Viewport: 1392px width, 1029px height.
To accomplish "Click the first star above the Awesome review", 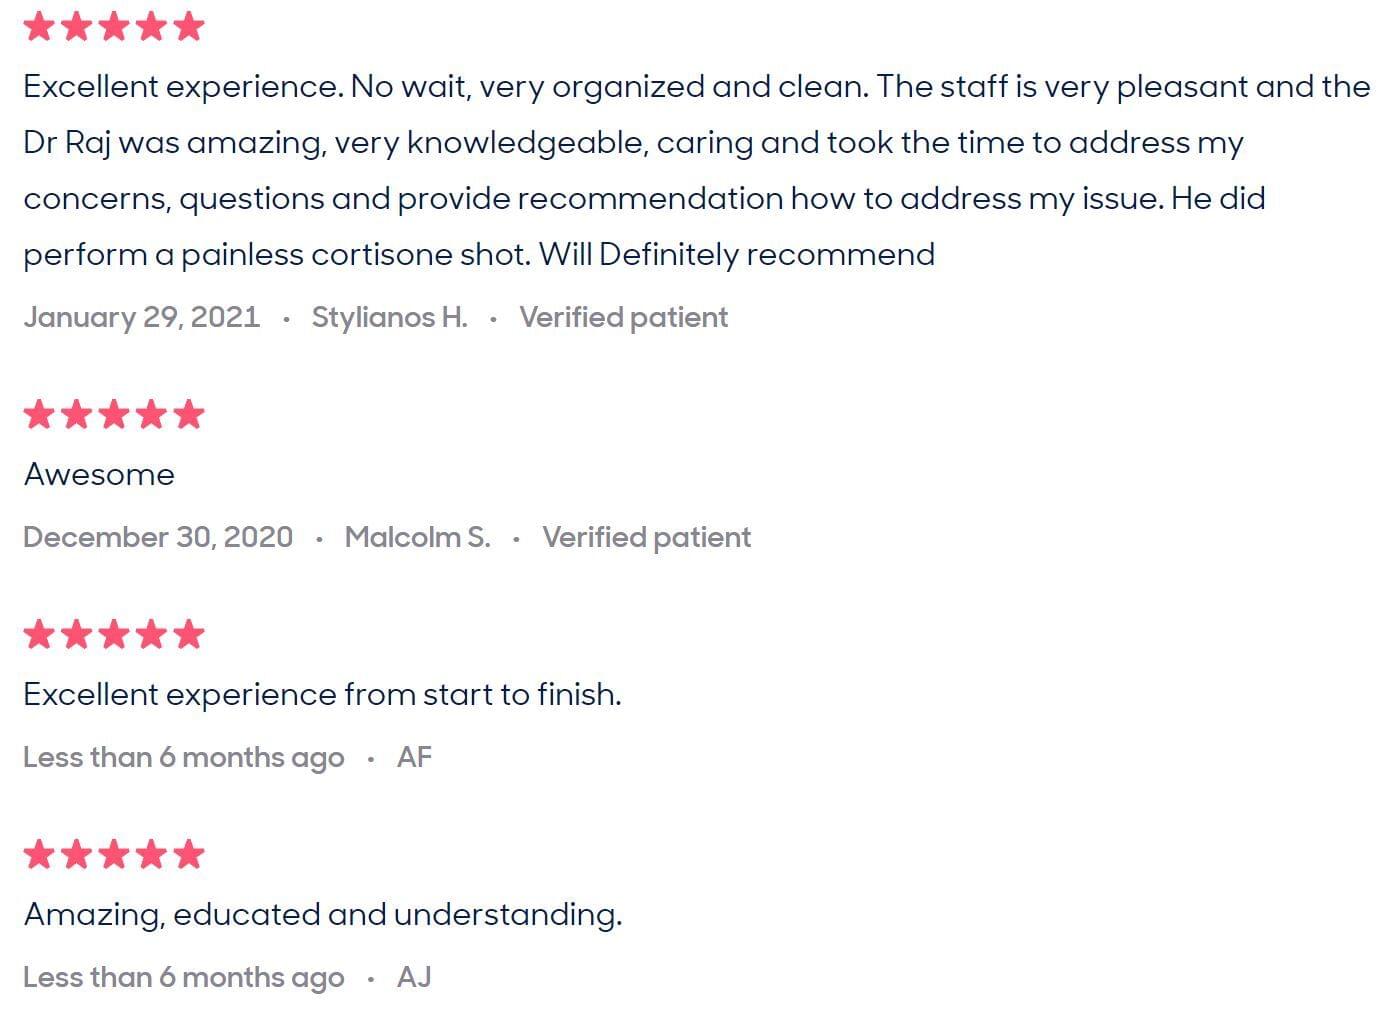I will 39,414.
